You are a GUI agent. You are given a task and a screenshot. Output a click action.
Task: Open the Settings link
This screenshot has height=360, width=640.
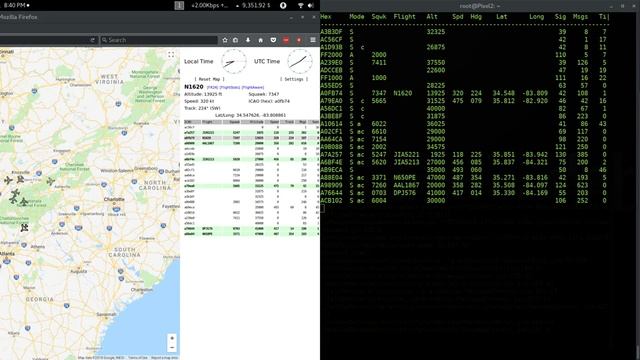click(294, 79)
